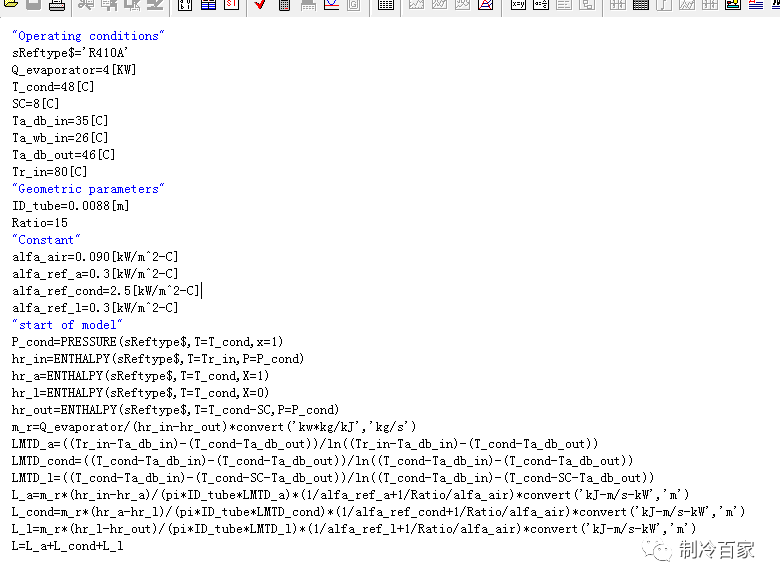The height and width of the screenshot is (584, 780).
Task: Click the Ta_db_out=46[C] line
Action: pyautogui.click(x=63, y=155)
